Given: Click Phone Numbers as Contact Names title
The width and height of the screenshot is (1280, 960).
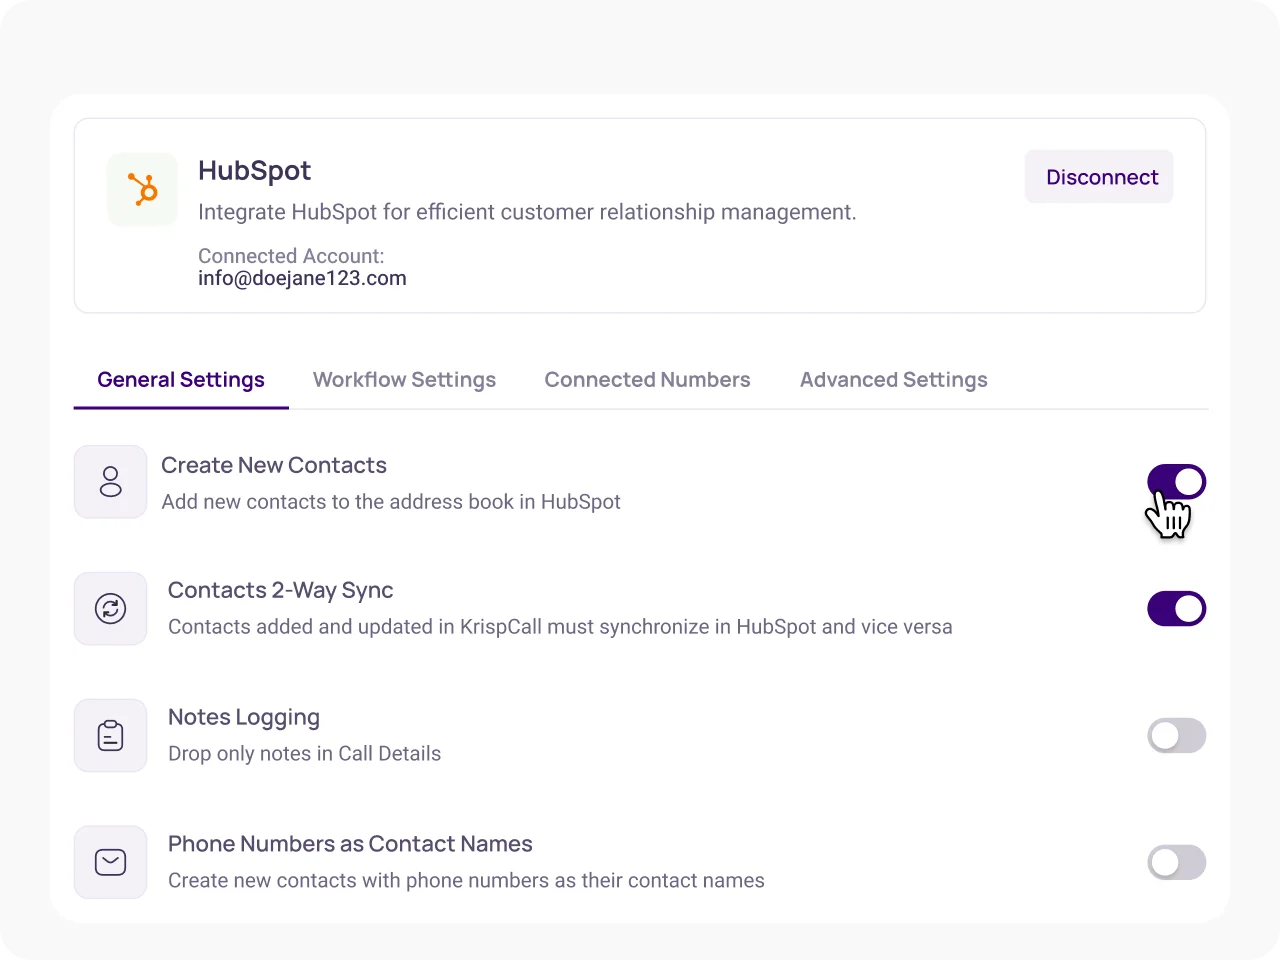Looking at the screenshot, I should pyautogui.click(x=350, y=844).
